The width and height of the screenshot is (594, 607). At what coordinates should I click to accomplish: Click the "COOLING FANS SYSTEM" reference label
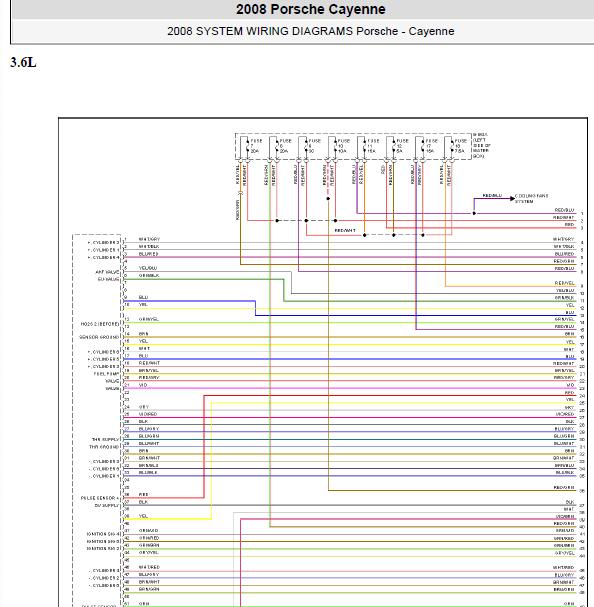(531, 199)
